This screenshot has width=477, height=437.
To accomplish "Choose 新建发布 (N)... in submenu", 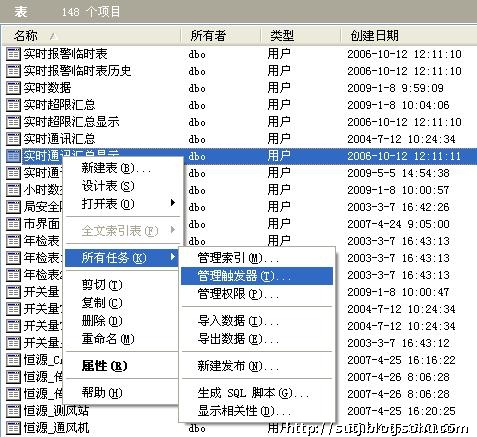I will 257,366.
